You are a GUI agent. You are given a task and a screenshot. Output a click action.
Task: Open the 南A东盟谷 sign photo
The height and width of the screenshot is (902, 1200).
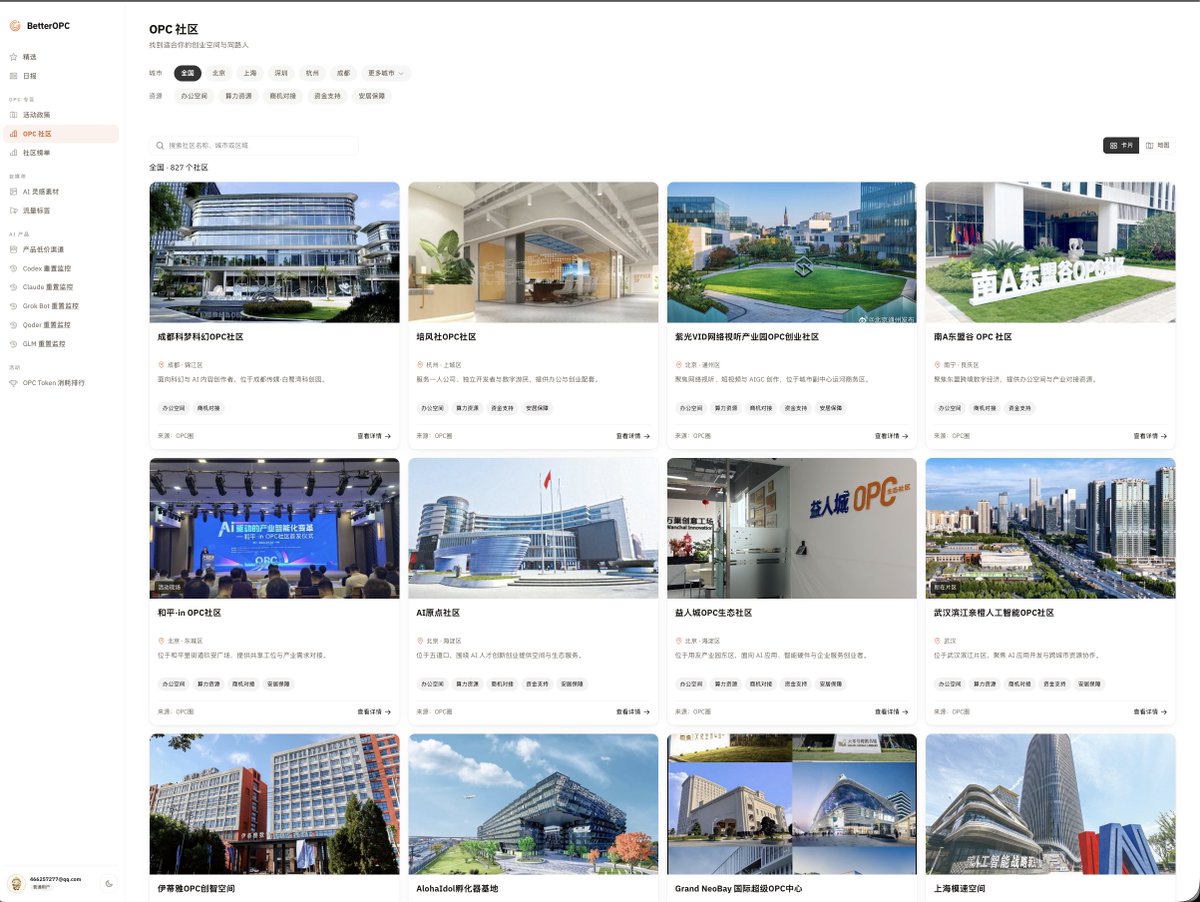pos(1051,252)
